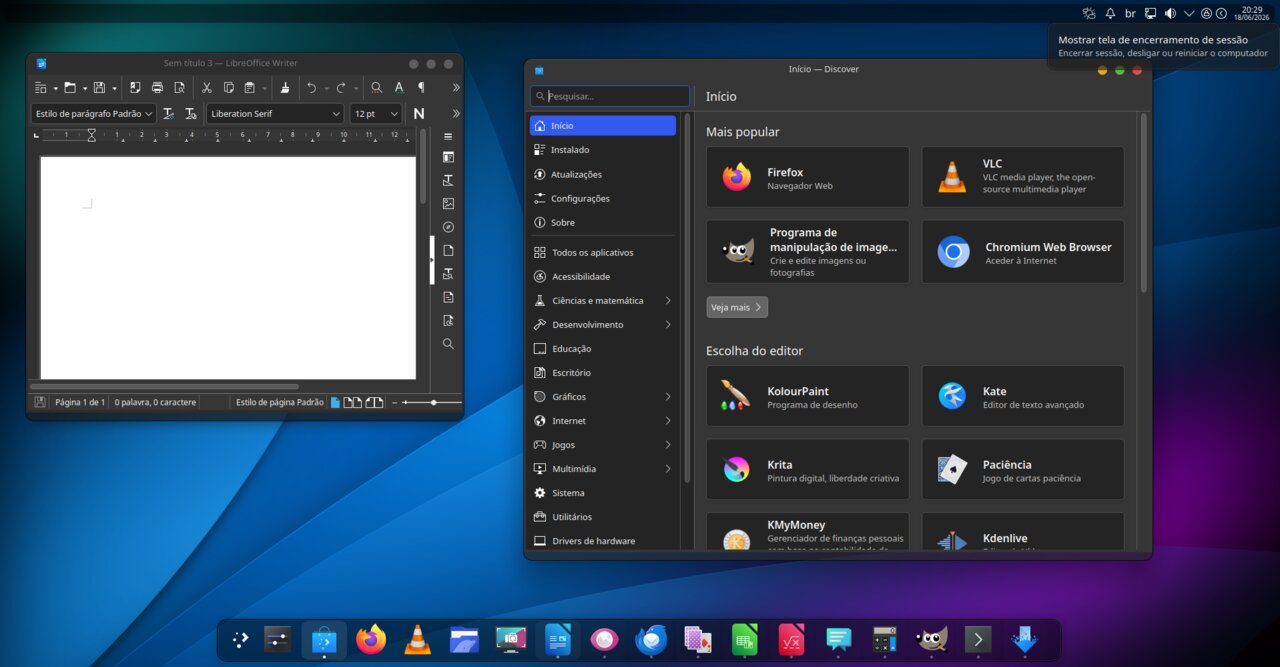
Task: Open GIMP from the dock
Action: (931, 639)
